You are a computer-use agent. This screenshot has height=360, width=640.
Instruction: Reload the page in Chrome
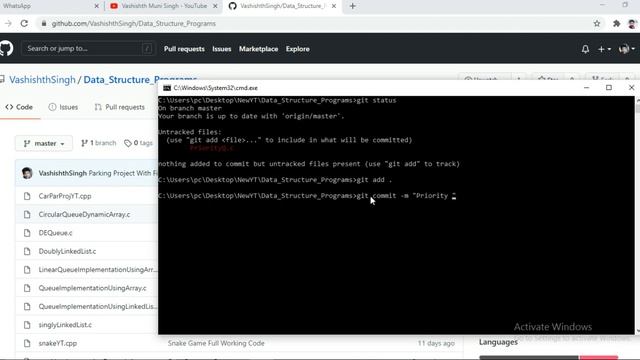point(24,24)
